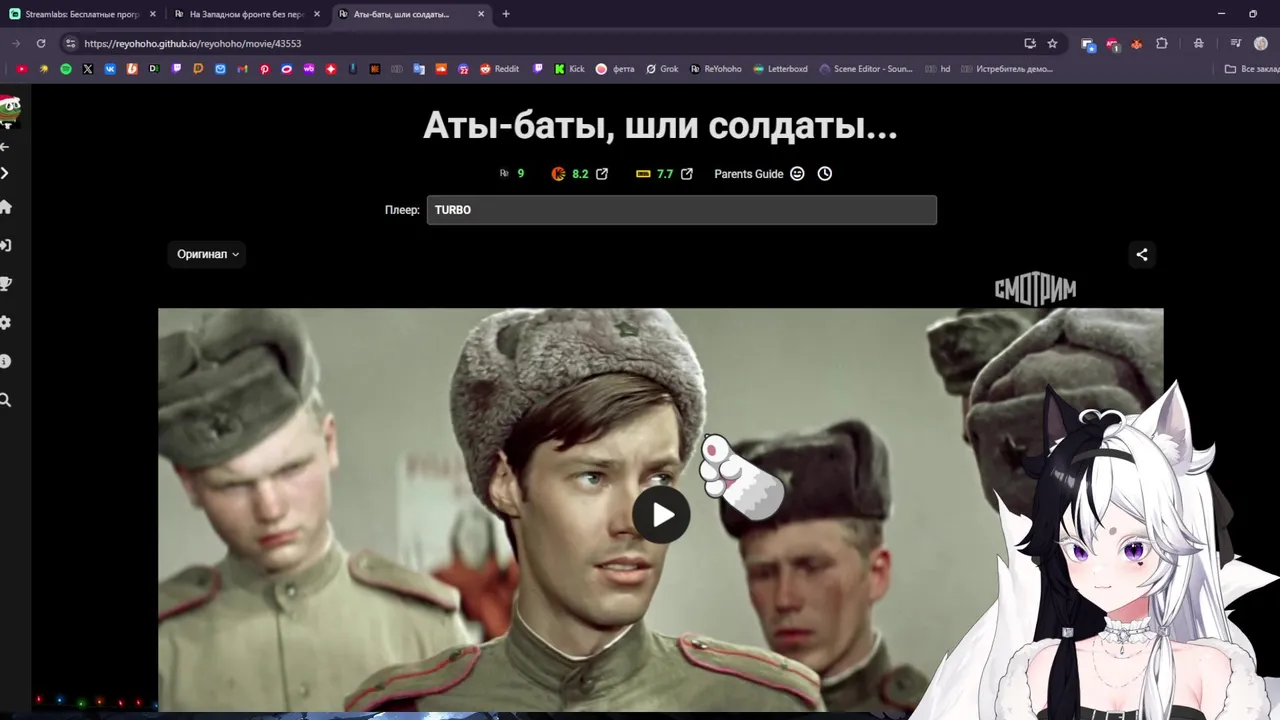Open the Оригинал dropdown

pos(208,254)
